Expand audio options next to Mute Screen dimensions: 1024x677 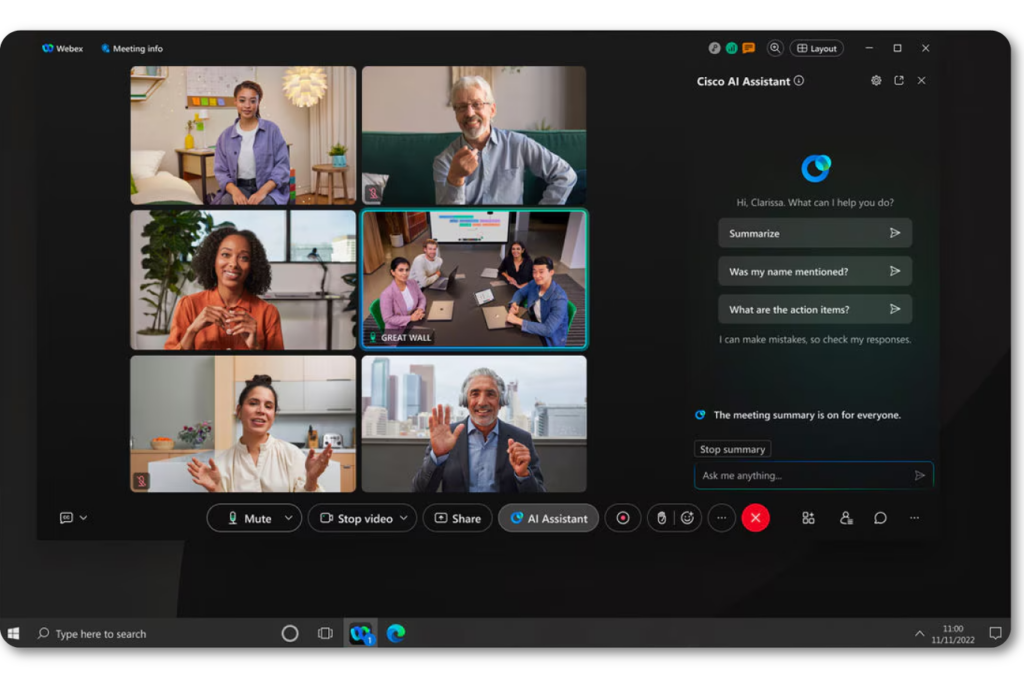(289, 518)
